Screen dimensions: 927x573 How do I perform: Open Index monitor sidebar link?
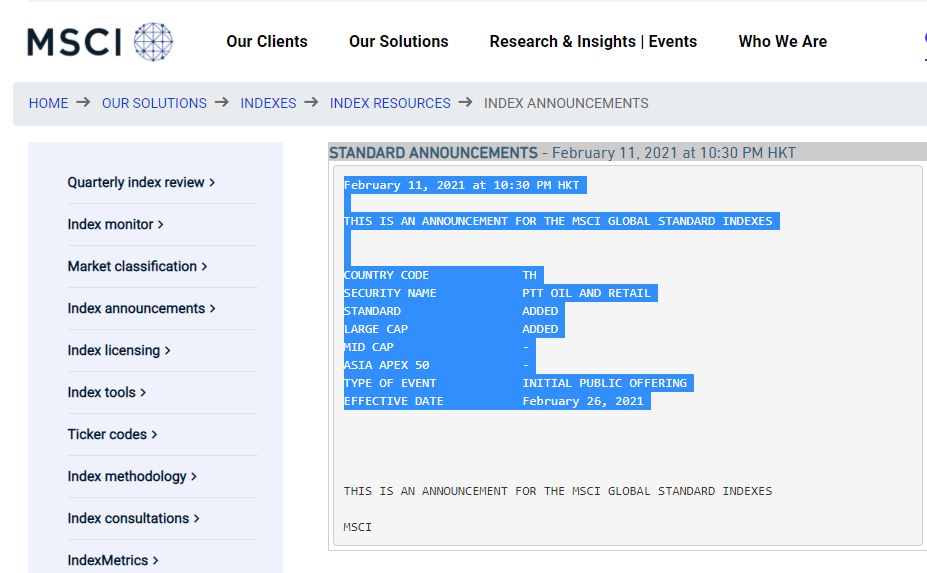[115, 224]
